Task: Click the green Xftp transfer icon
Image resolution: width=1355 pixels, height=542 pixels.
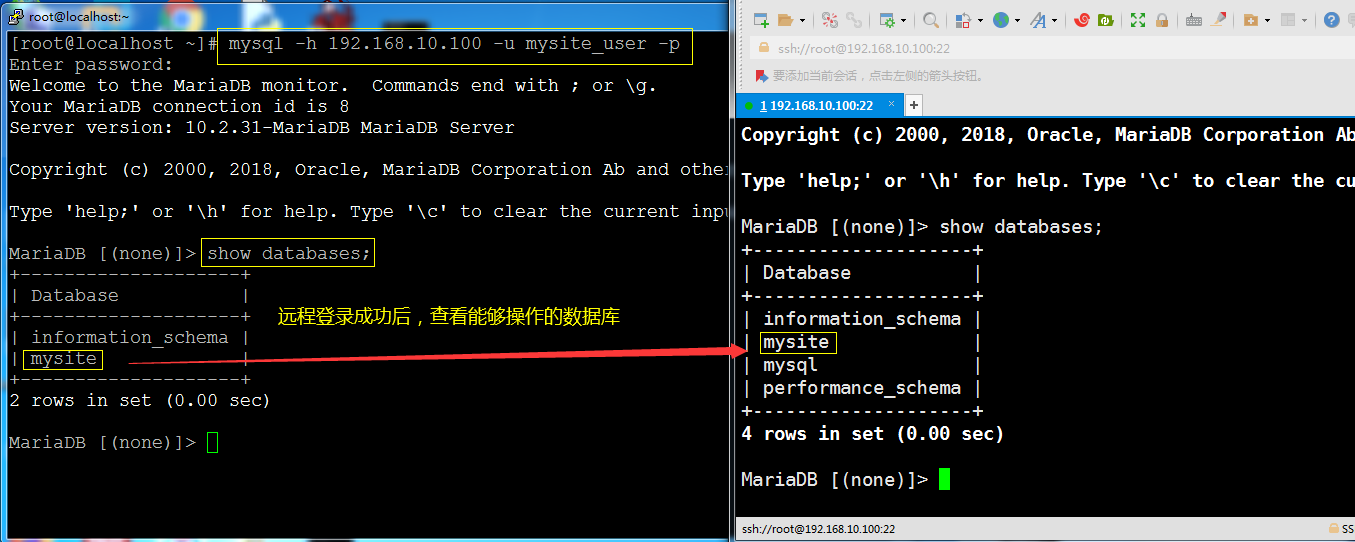Action: [1106, 20]
